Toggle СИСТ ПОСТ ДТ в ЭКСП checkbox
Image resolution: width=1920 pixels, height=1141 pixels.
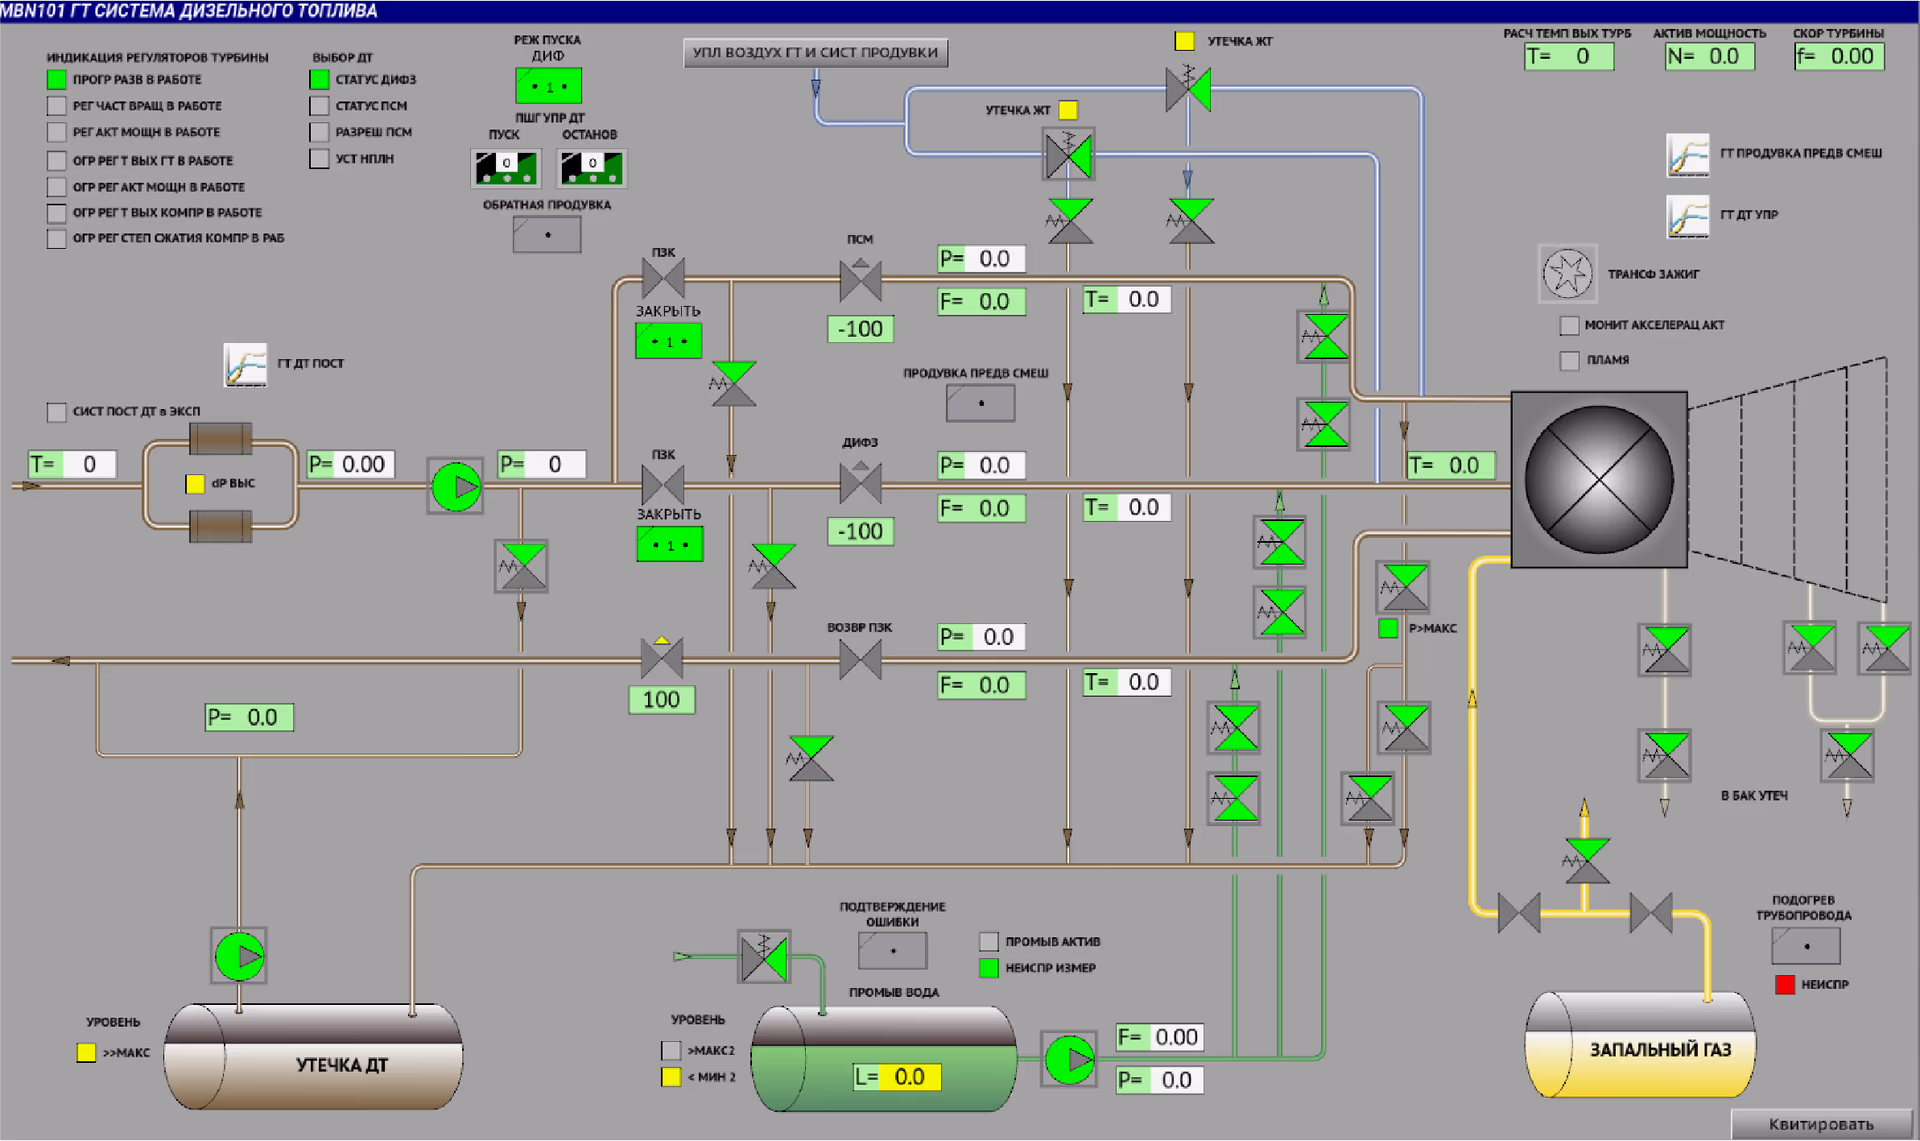(57, 412)
